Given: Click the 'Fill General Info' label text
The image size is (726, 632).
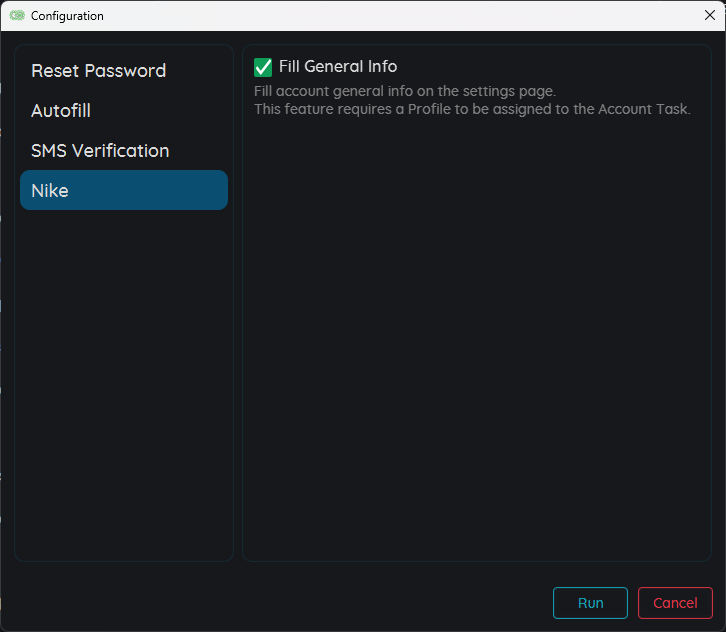Looking at the screenshot, I should click(338, 67).
